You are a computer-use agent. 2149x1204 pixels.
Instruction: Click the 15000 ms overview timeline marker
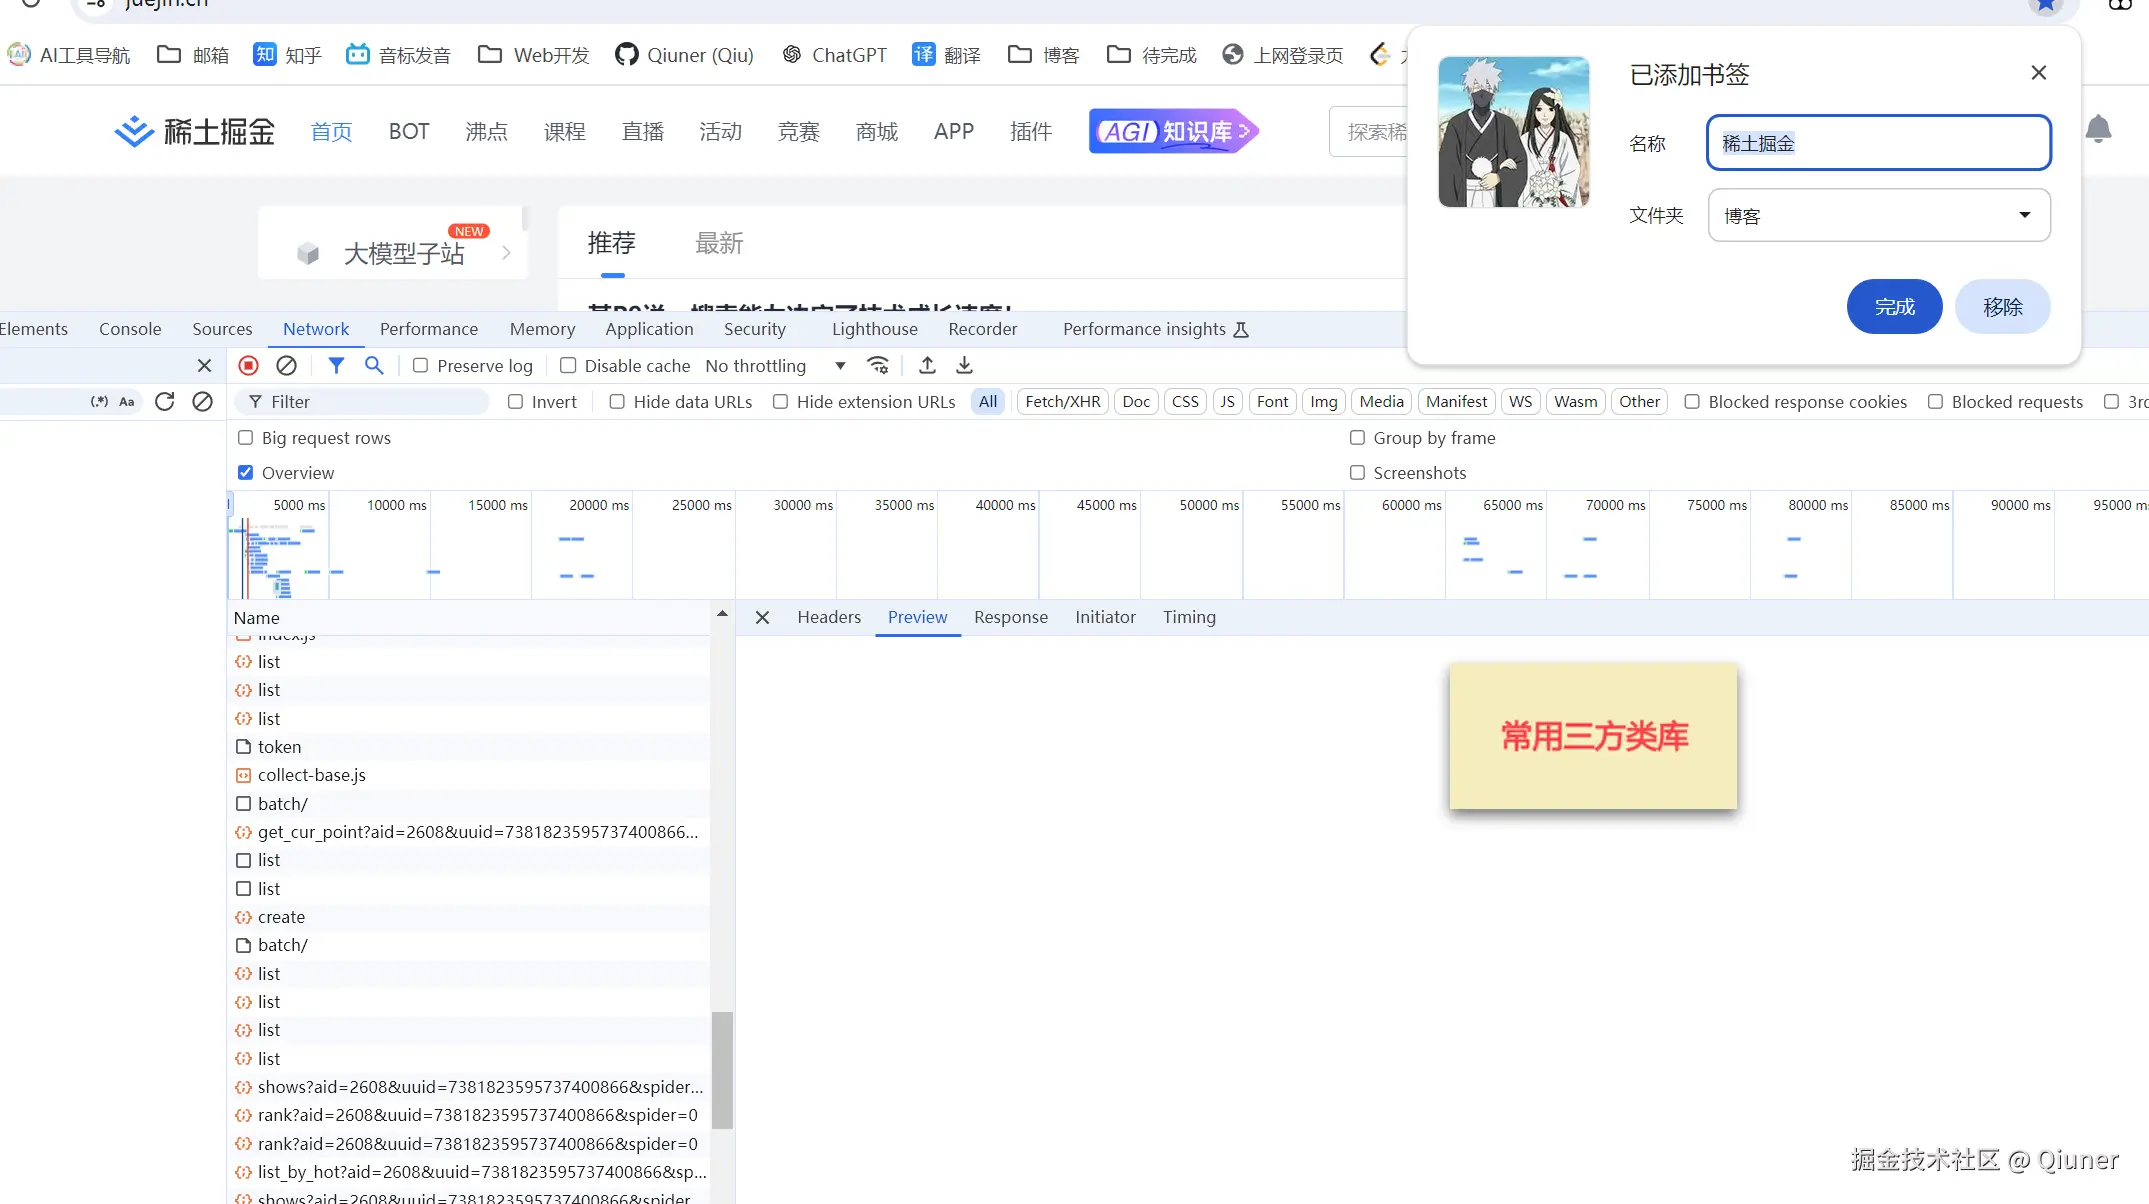[x=497, y=506]
